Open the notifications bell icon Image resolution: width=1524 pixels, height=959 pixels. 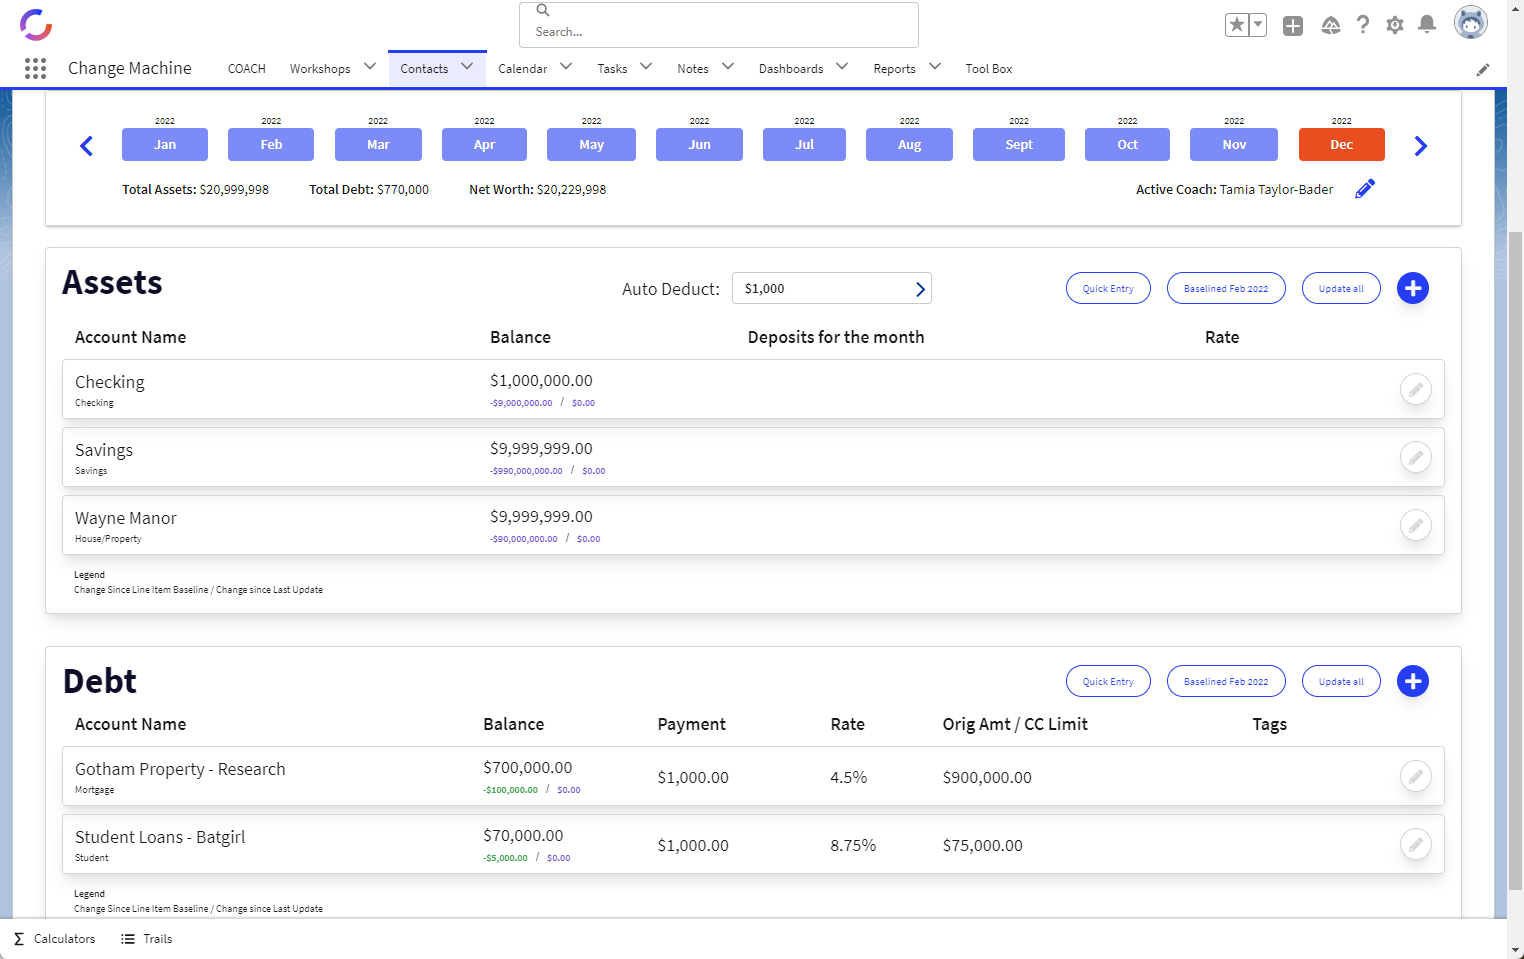pyautogui.click(x=1427, y=25)
